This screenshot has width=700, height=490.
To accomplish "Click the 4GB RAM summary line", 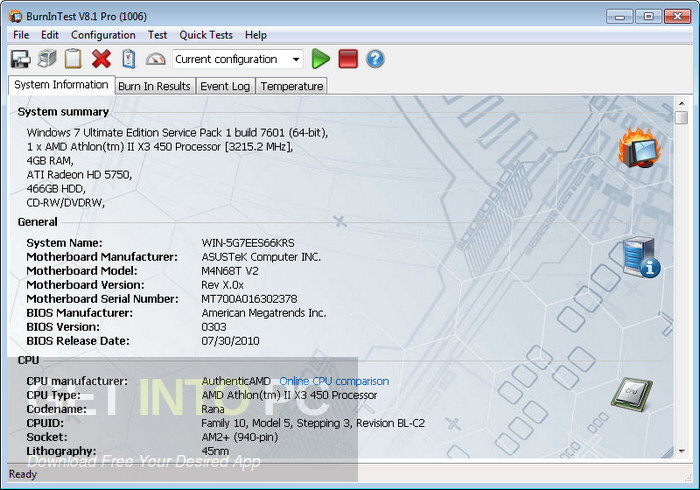I will (50, 161).
